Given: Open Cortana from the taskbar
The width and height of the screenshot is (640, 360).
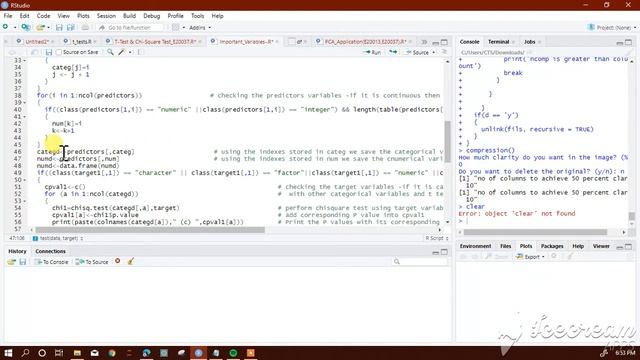Looking at the screenshot, I should click(x=42, y=353).
